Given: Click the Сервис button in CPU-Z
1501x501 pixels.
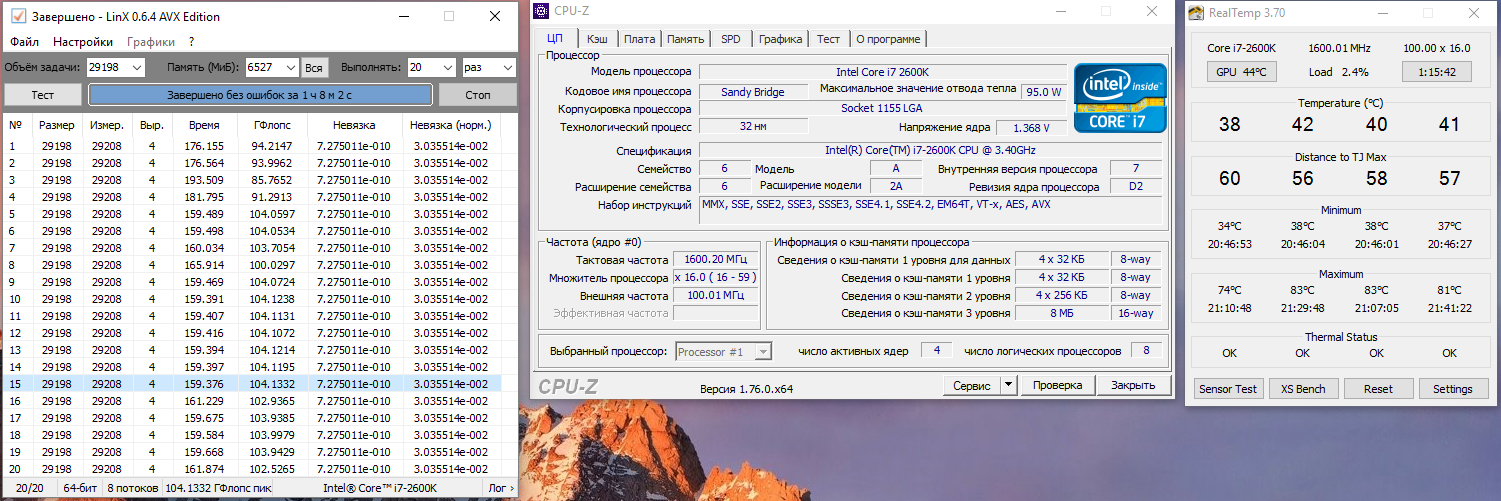Looking at the screenshot, I should point(971,385).
